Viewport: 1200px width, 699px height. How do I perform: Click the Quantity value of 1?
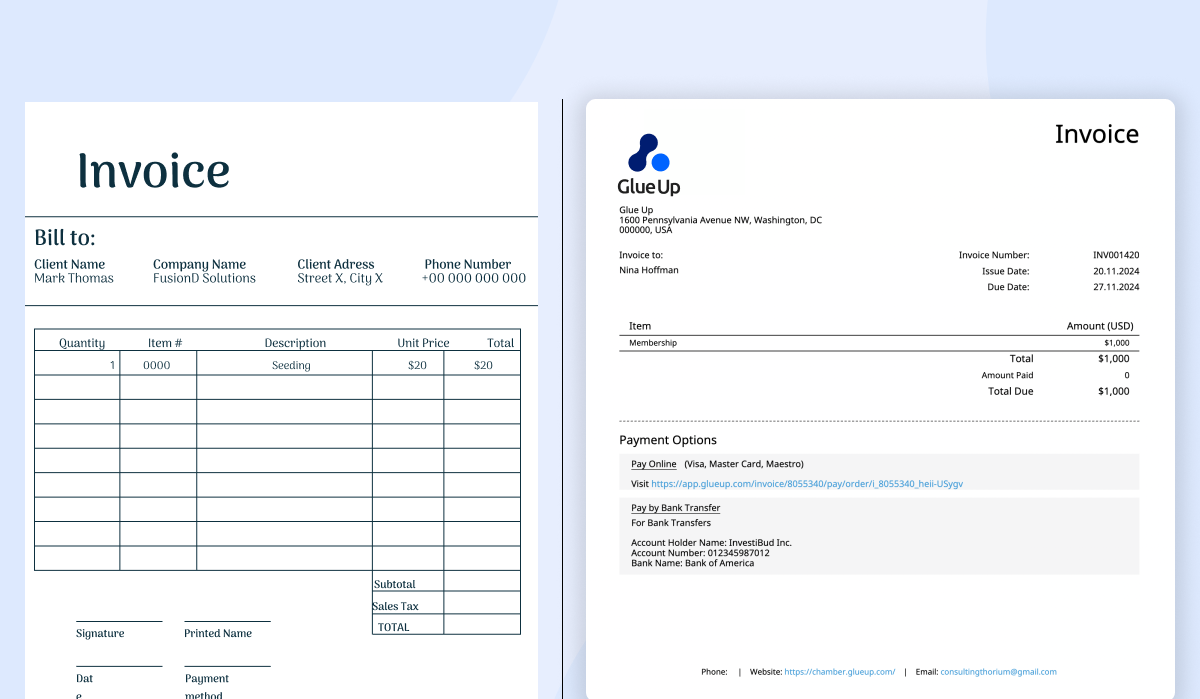(108, 364)
